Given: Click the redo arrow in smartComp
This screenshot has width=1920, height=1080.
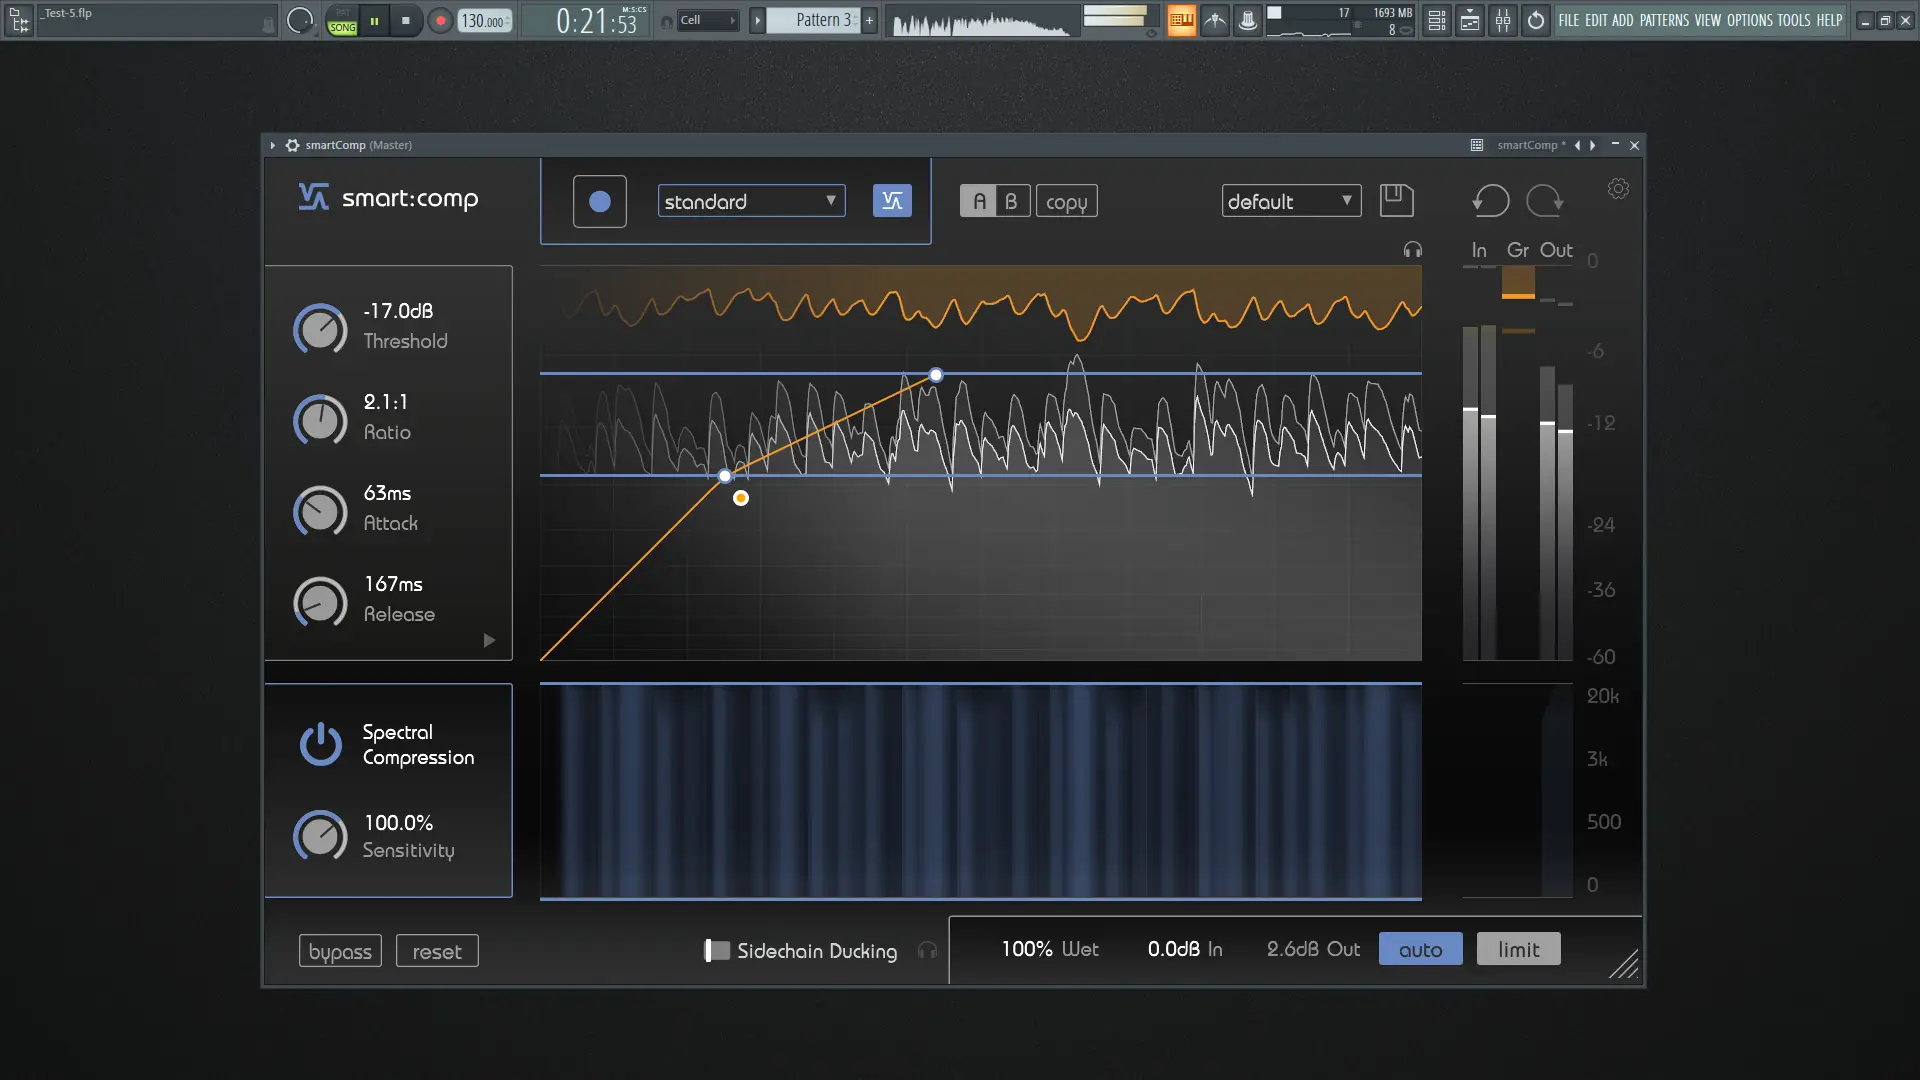Looking at the screenshot, I should pos(1544,200).
